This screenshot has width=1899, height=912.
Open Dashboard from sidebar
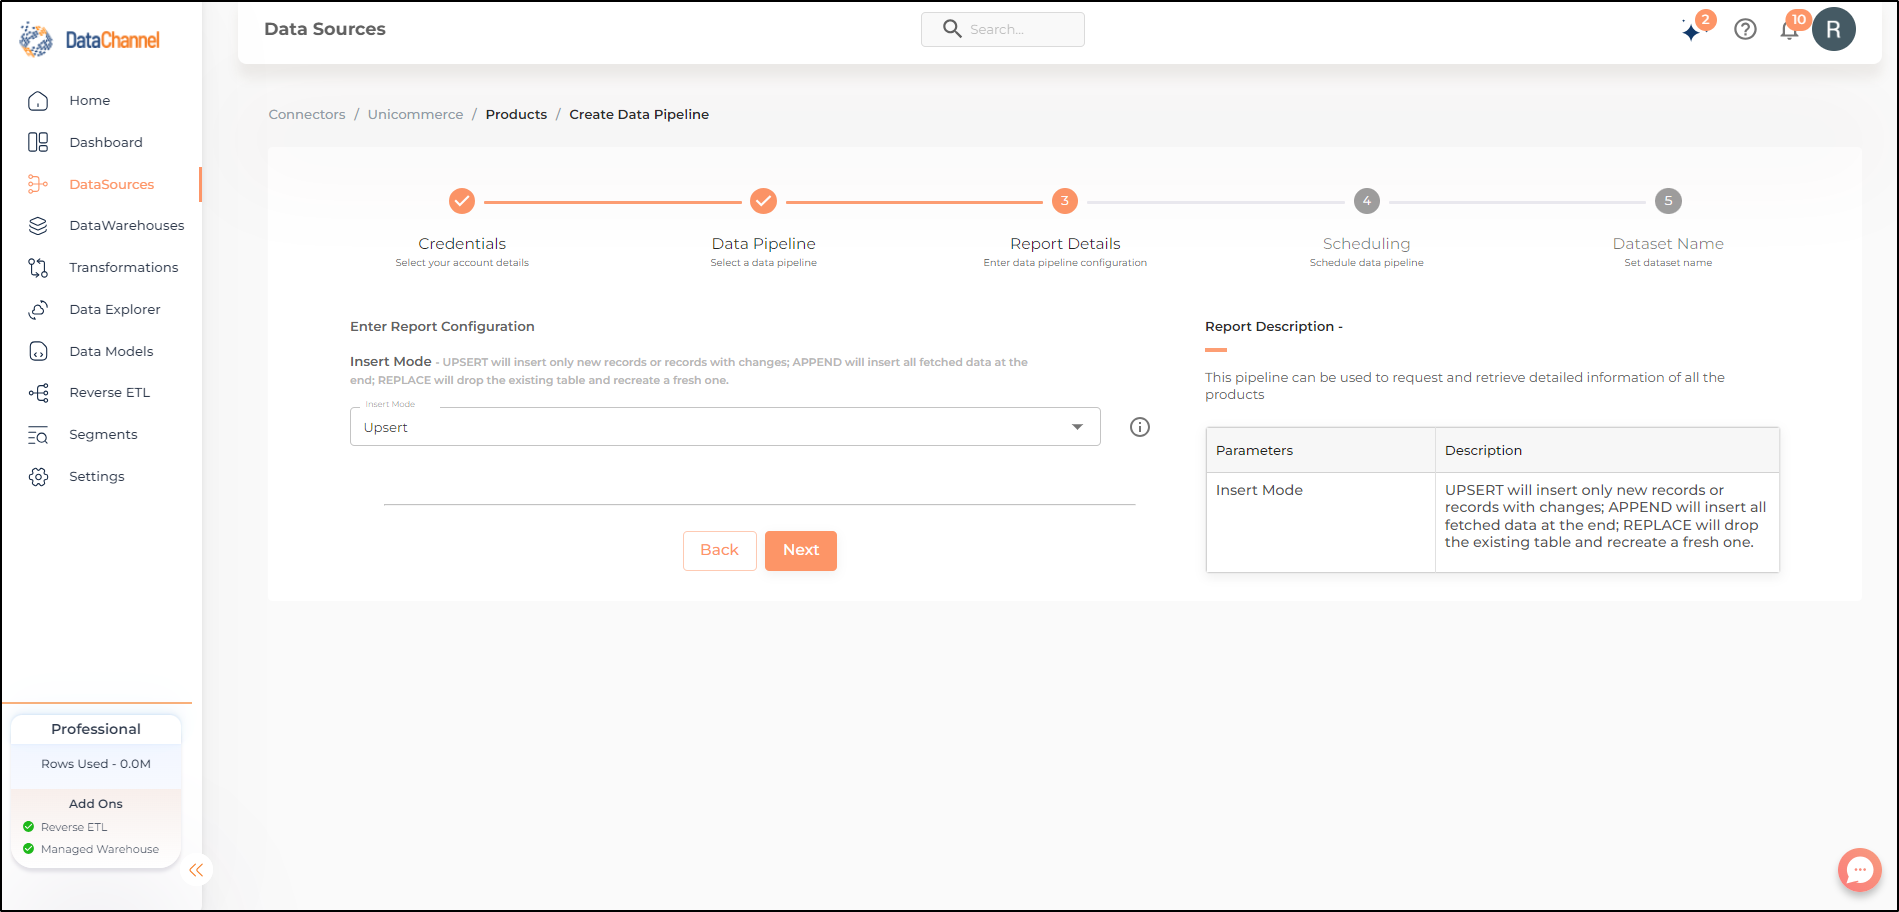106,143
